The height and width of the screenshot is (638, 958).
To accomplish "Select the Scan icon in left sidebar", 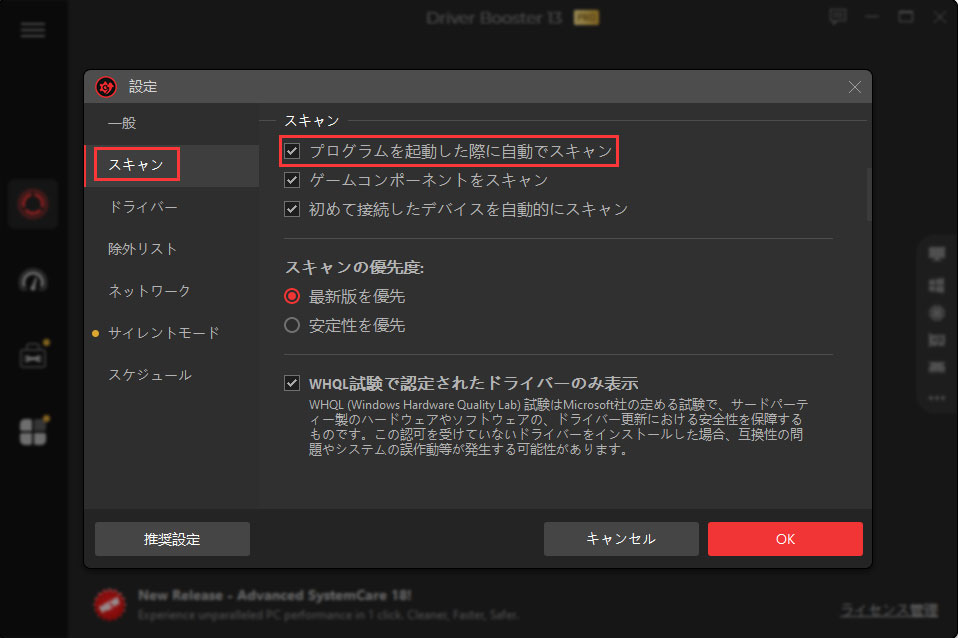I will pyautogui.click(x=33, y=204).
